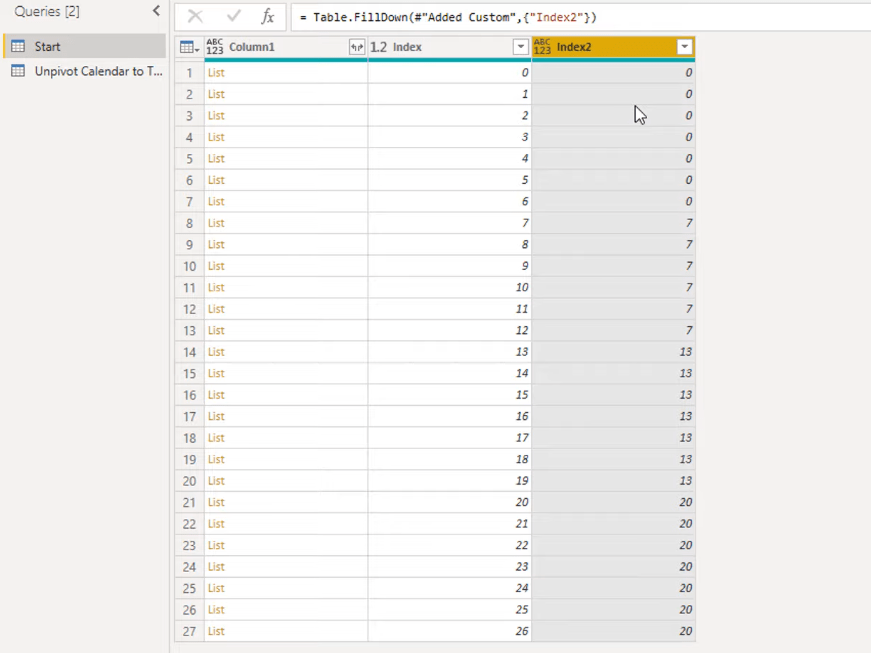Select row number 12

pos(189,309)
